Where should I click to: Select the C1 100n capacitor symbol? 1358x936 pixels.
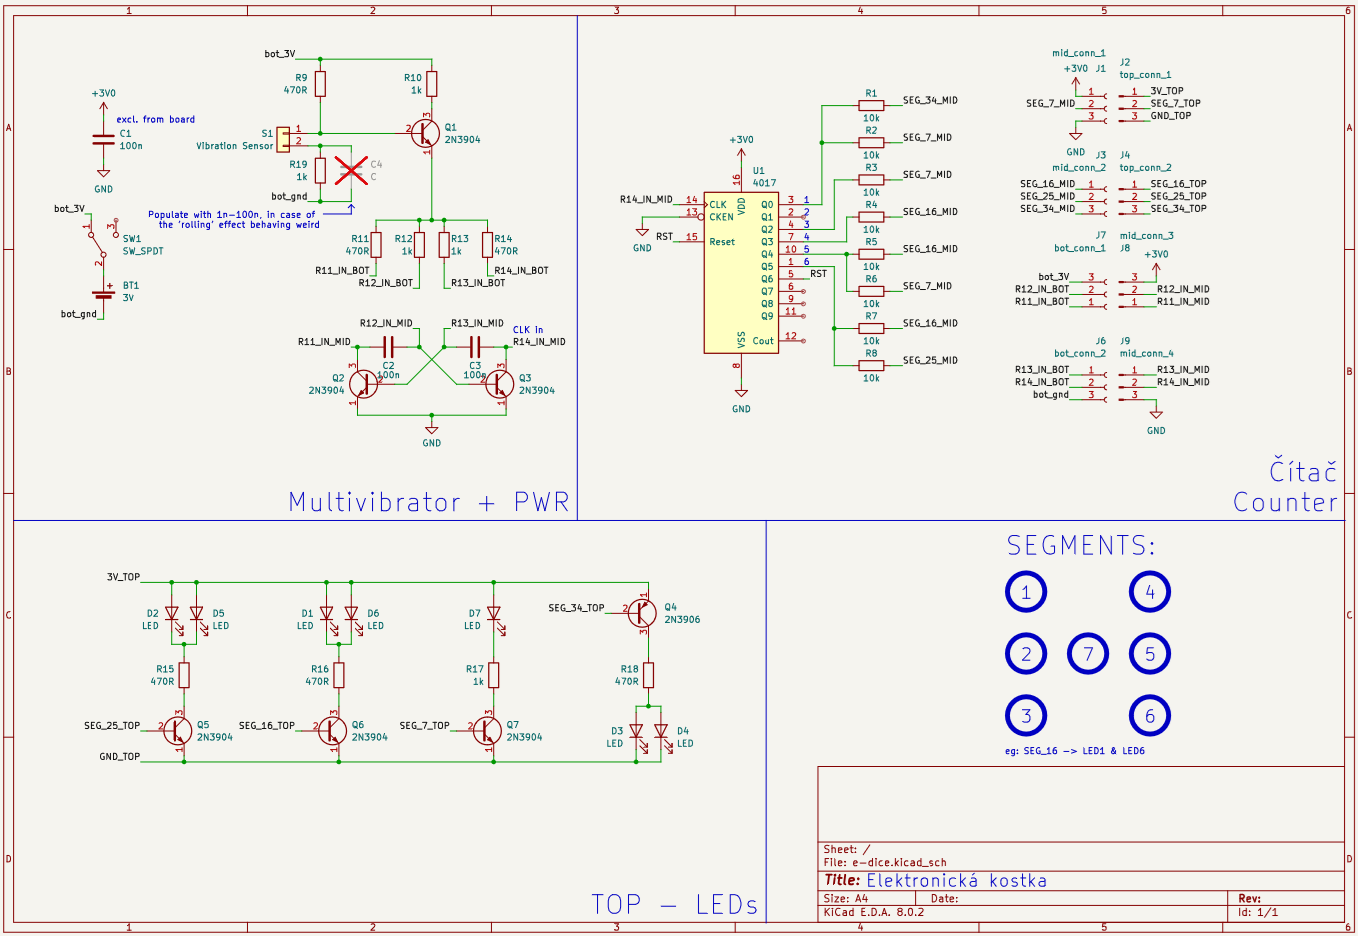[103, 140]
